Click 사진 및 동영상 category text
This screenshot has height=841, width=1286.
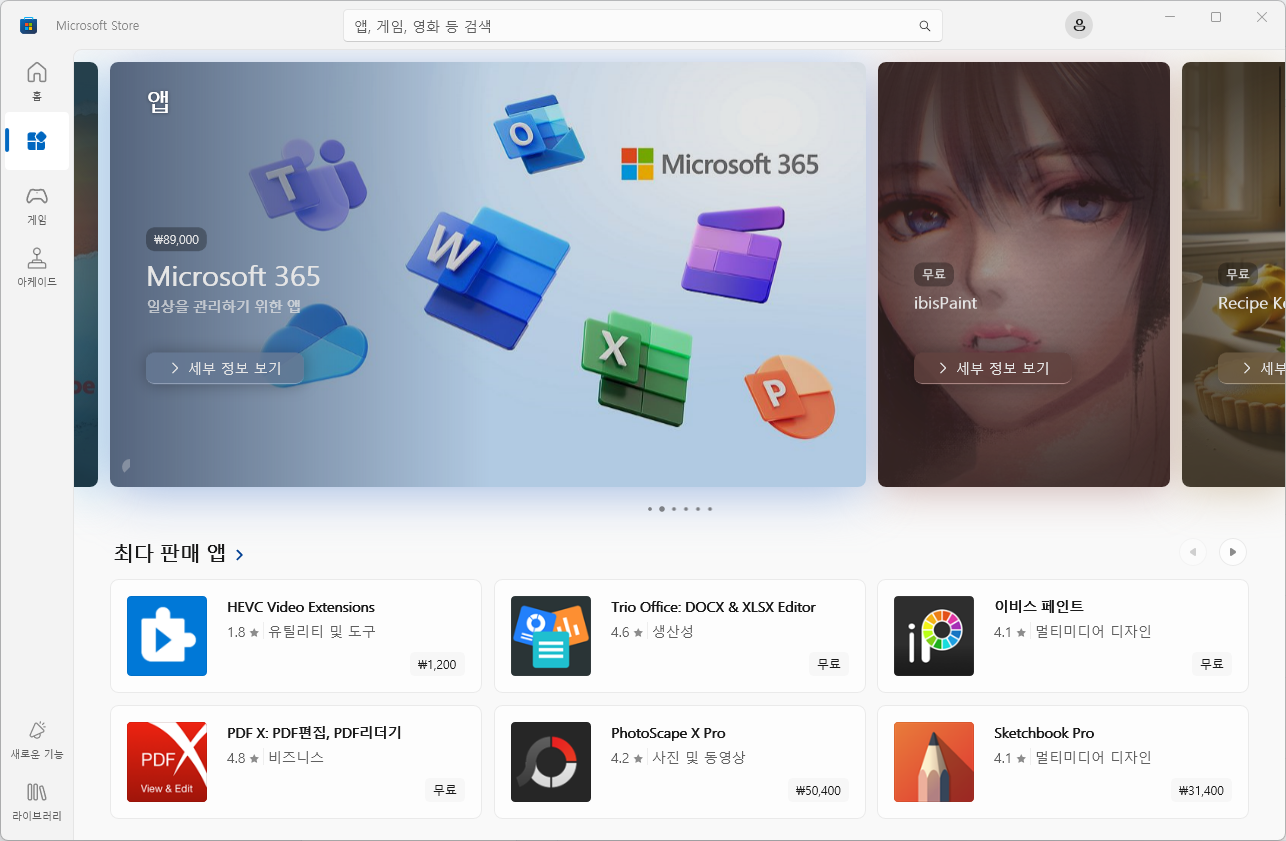pos(699,758)
